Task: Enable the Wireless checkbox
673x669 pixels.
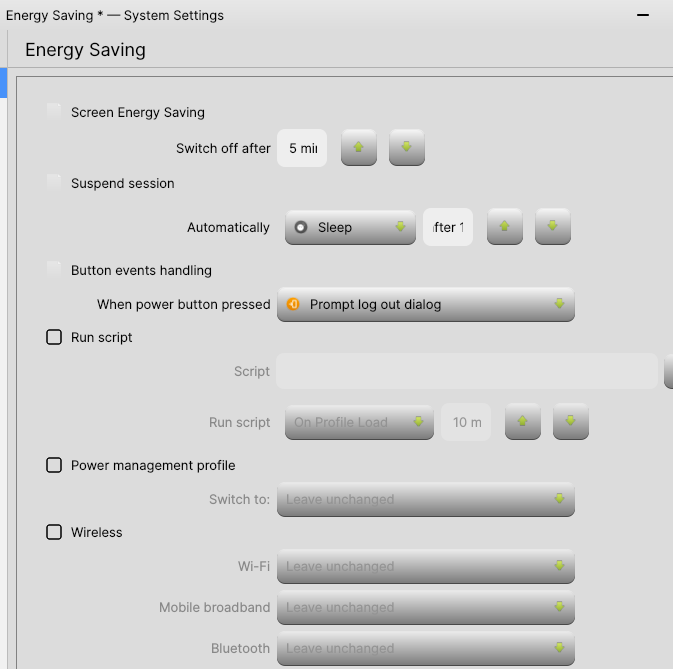Action: [x=54, y=532]
